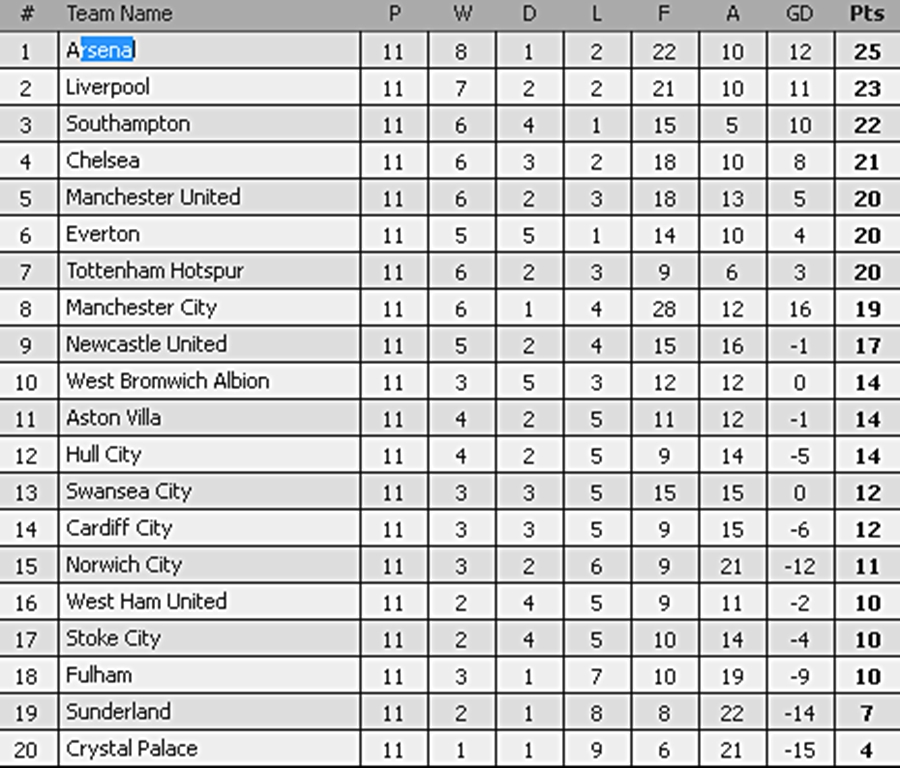Click the Manchester United row

tap(450, 197)
